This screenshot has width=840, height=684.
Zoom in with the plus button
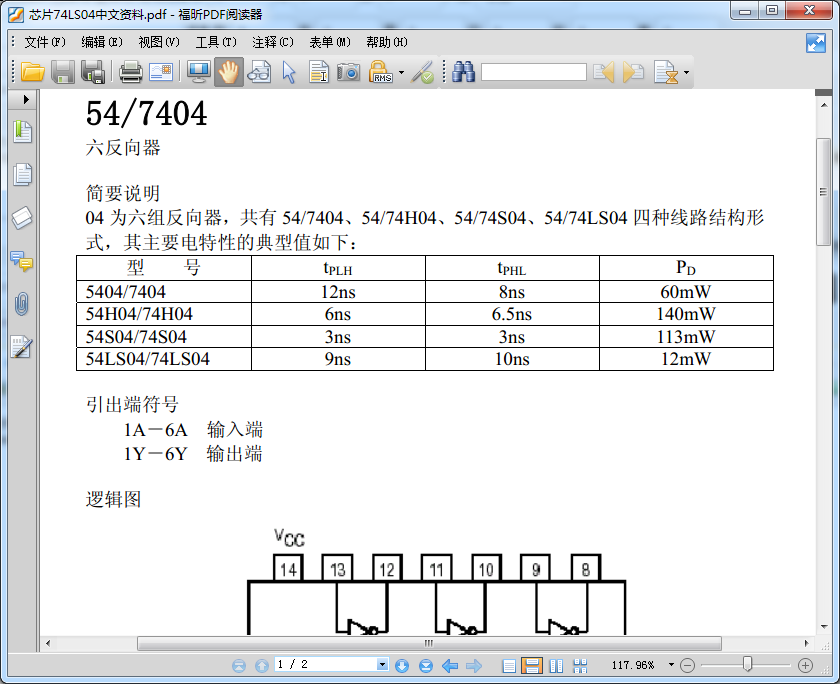(x=805, y=666)
